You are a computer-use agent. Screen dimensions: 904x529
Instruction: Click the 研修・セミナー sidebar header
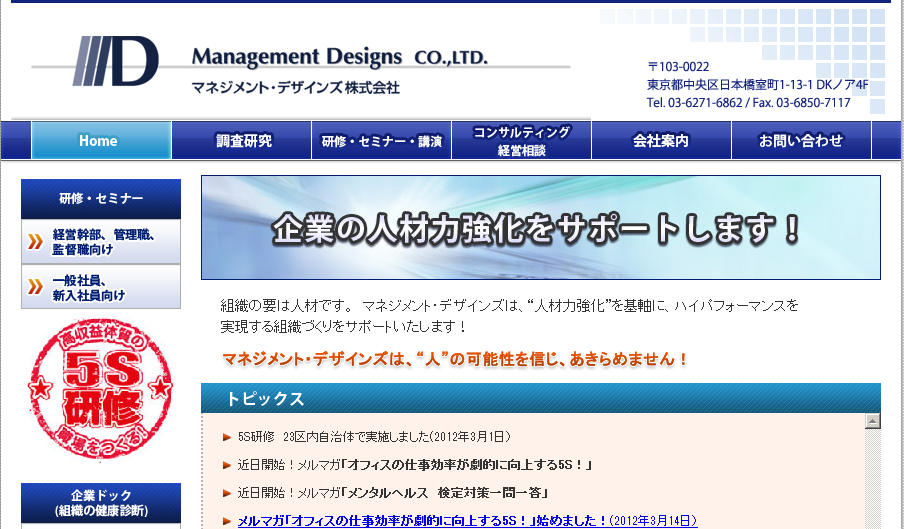(x=101, y=199)
